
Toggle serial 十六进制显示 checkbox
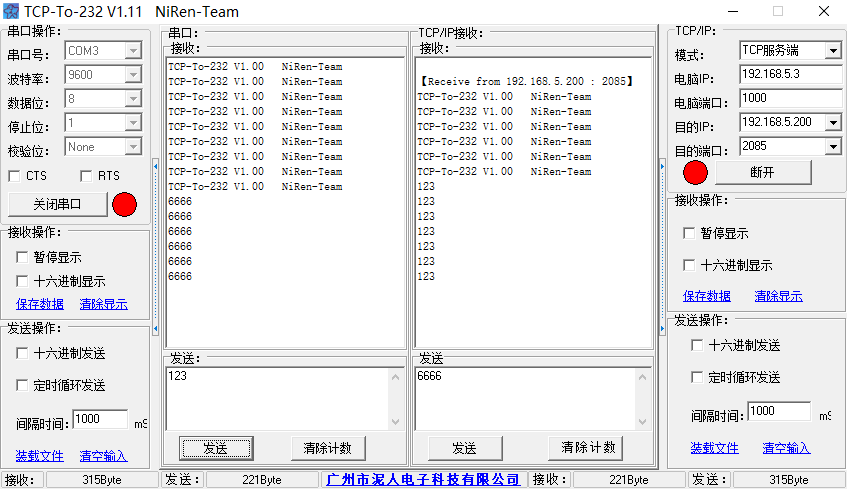pos(22,281)
